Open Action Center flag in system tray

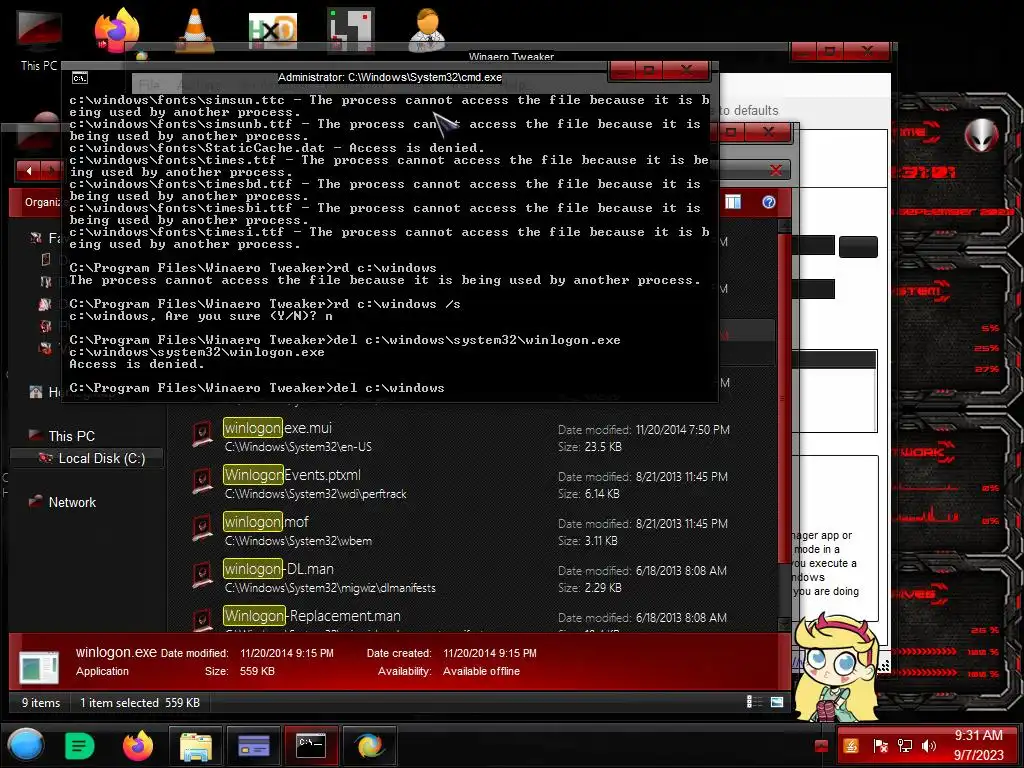(x=880, y=745)
